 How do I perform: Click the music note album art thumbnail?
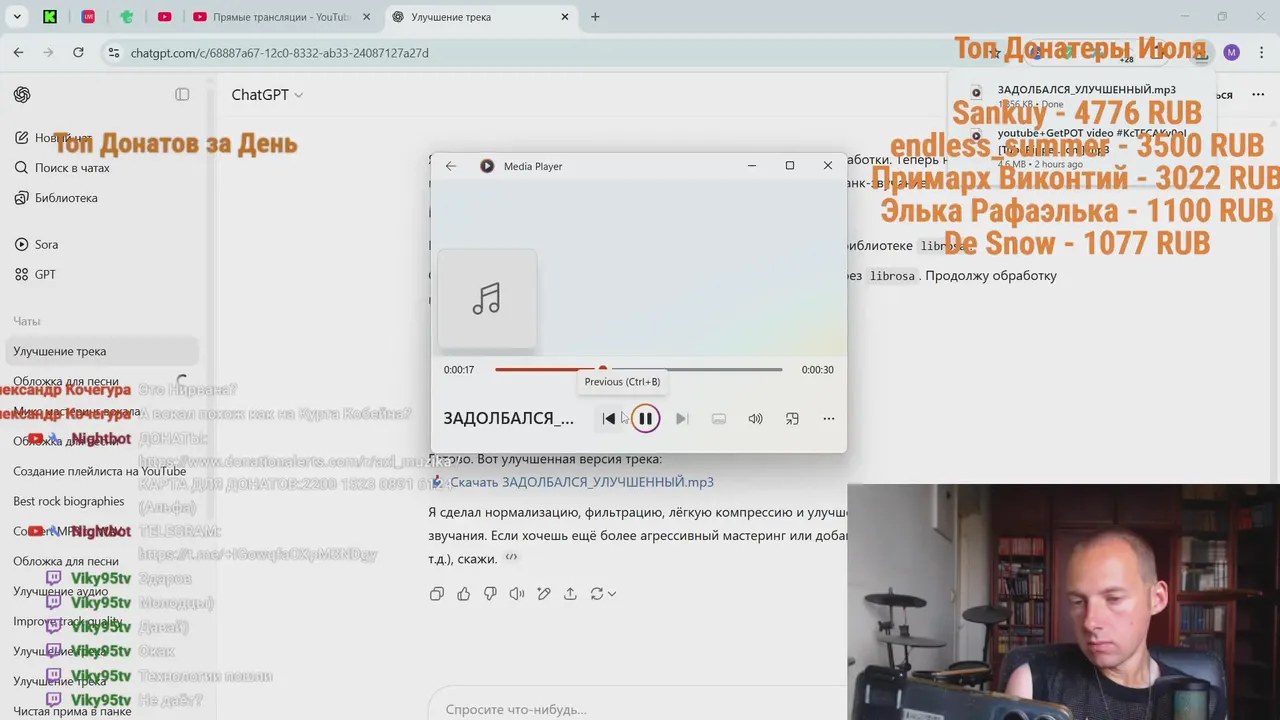pyautogui.click(x=487, y=298)
